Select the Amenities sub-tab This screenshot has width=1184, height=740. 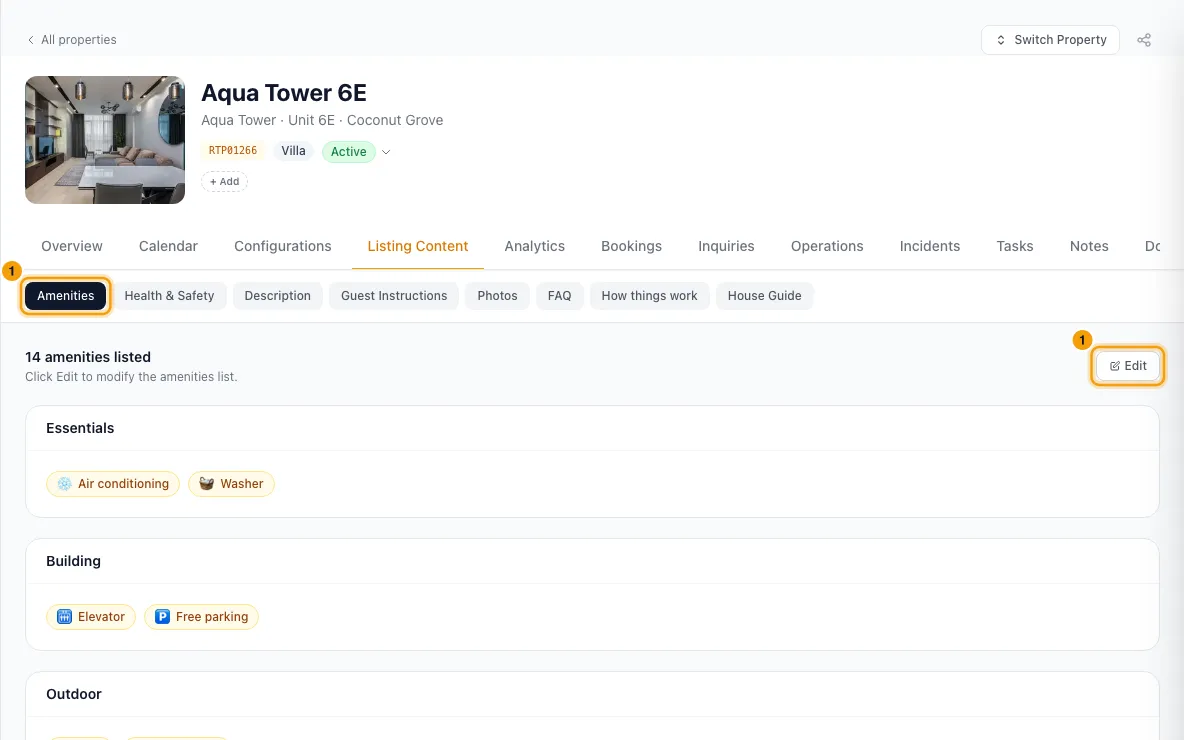pyautogui.click(x=66, y=296)
